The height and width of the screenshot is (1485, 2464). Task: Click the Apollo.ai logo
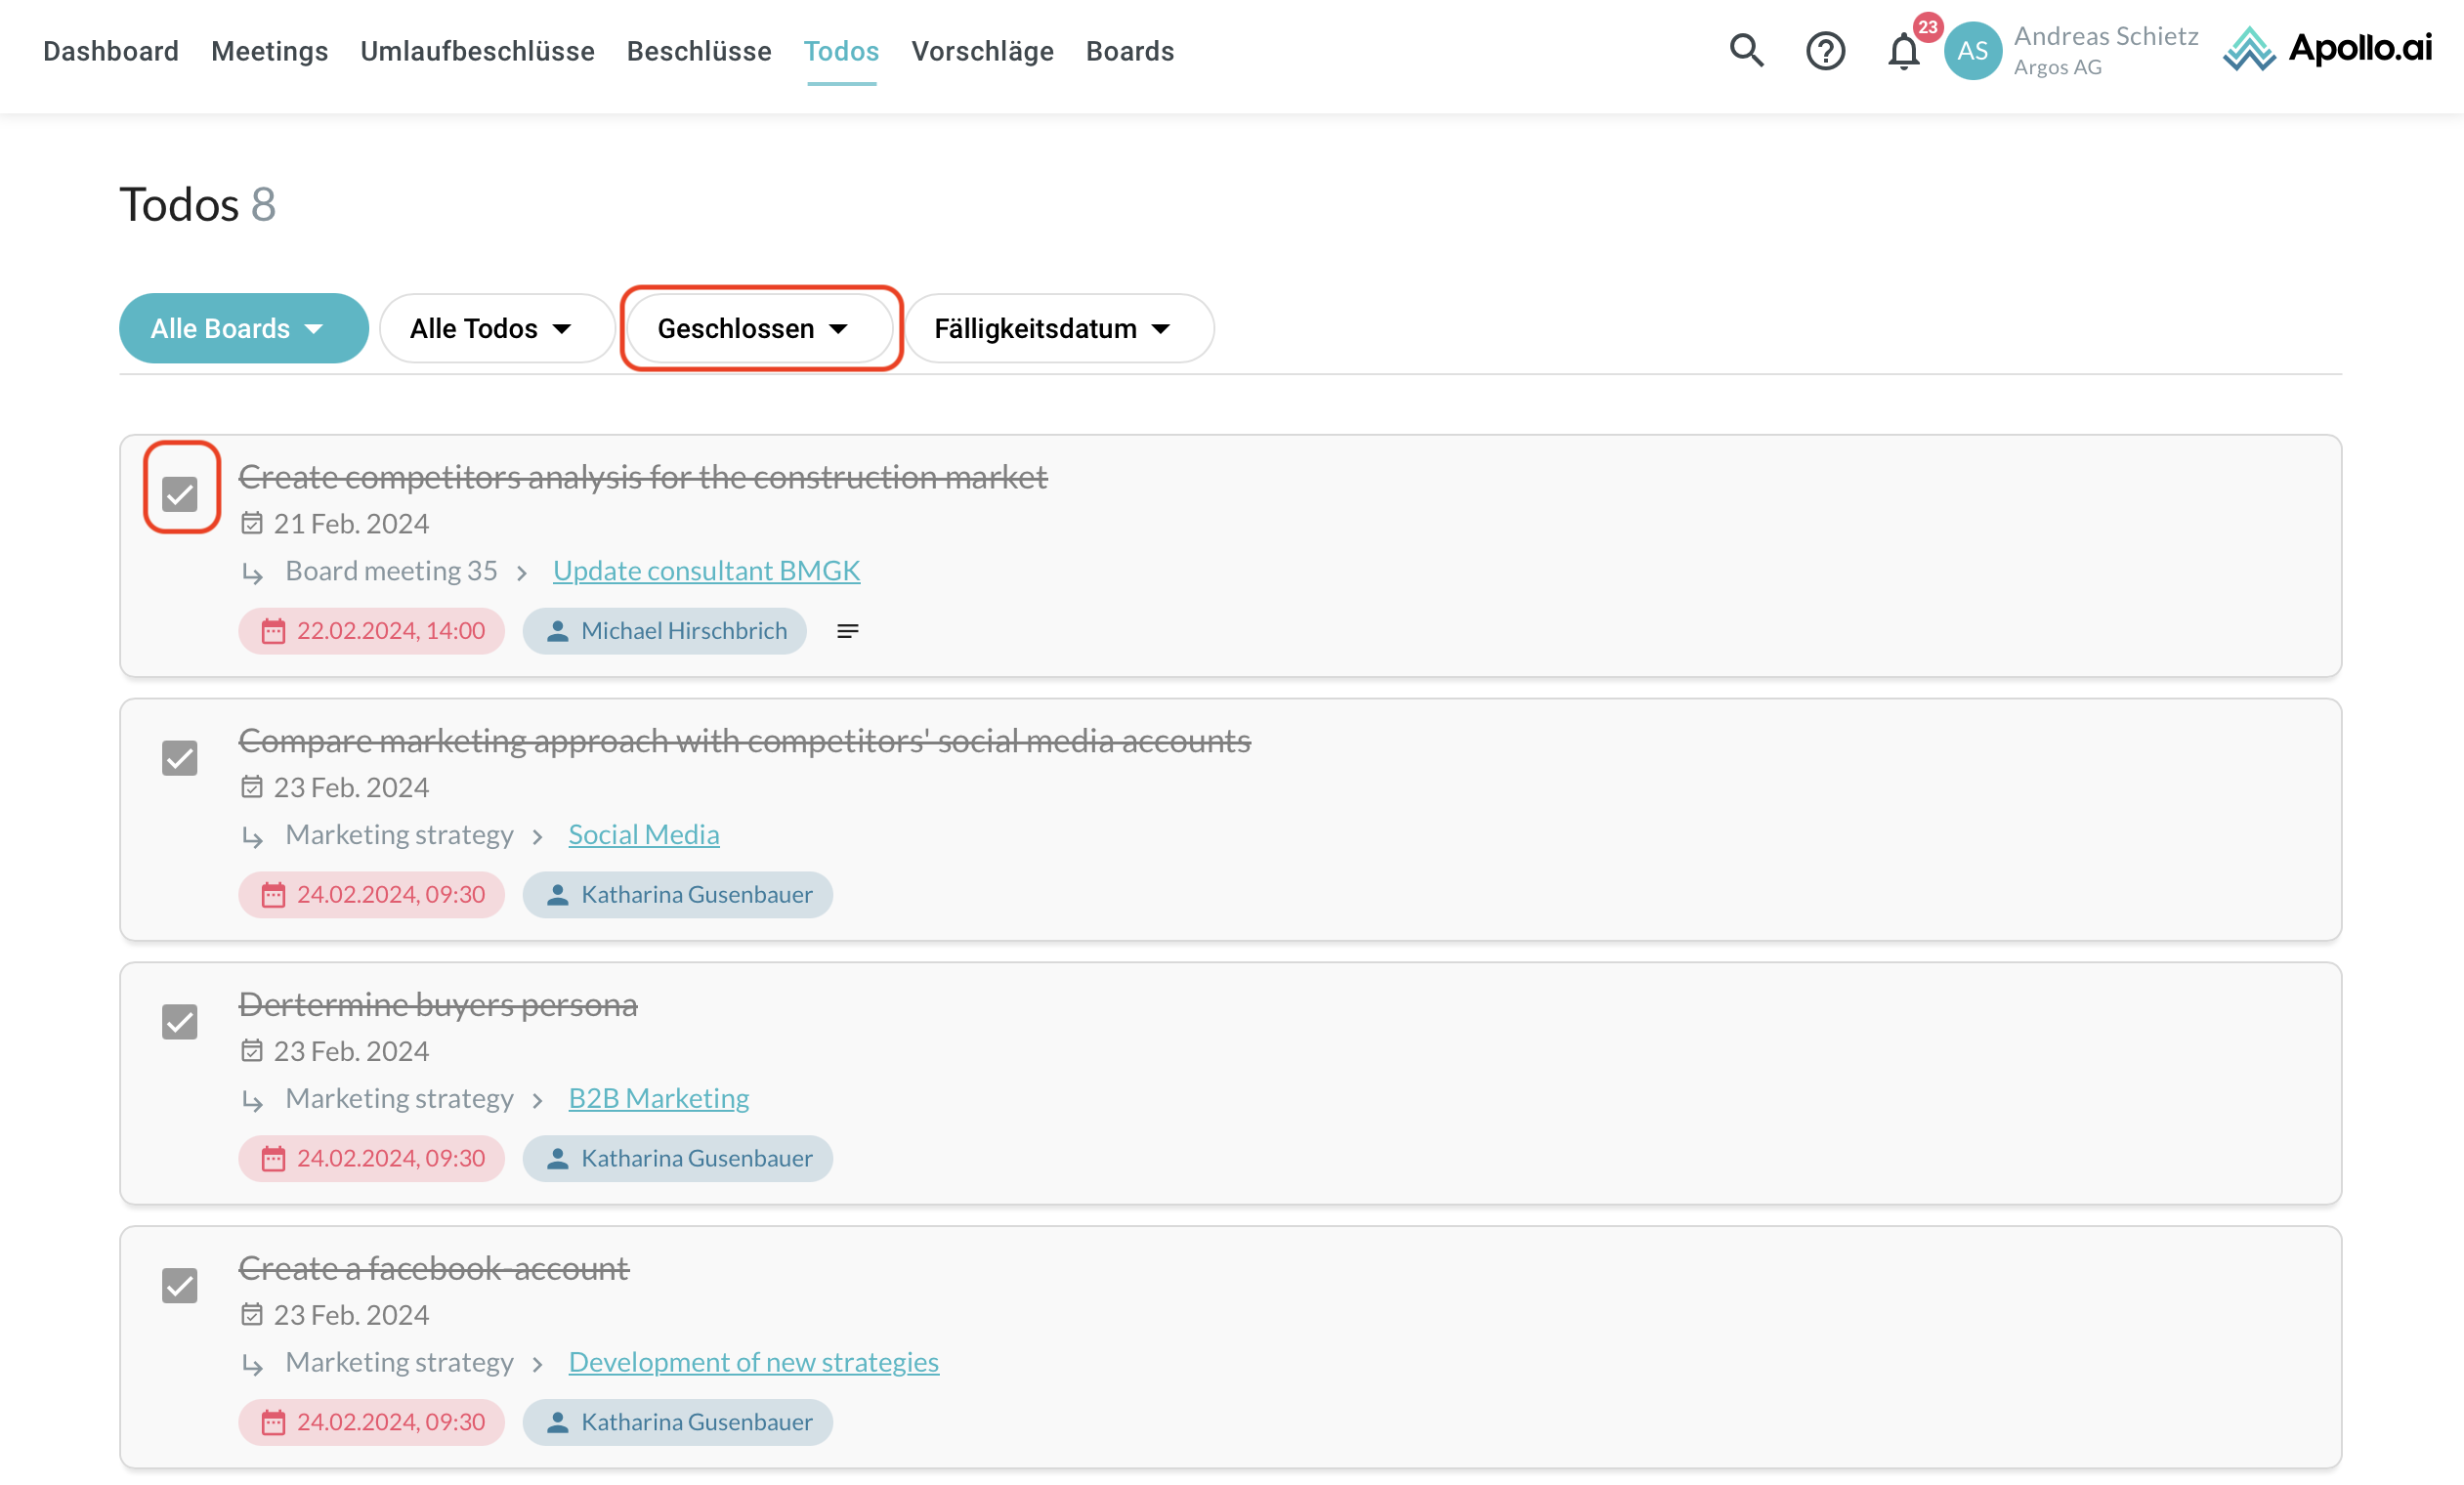2327,49
